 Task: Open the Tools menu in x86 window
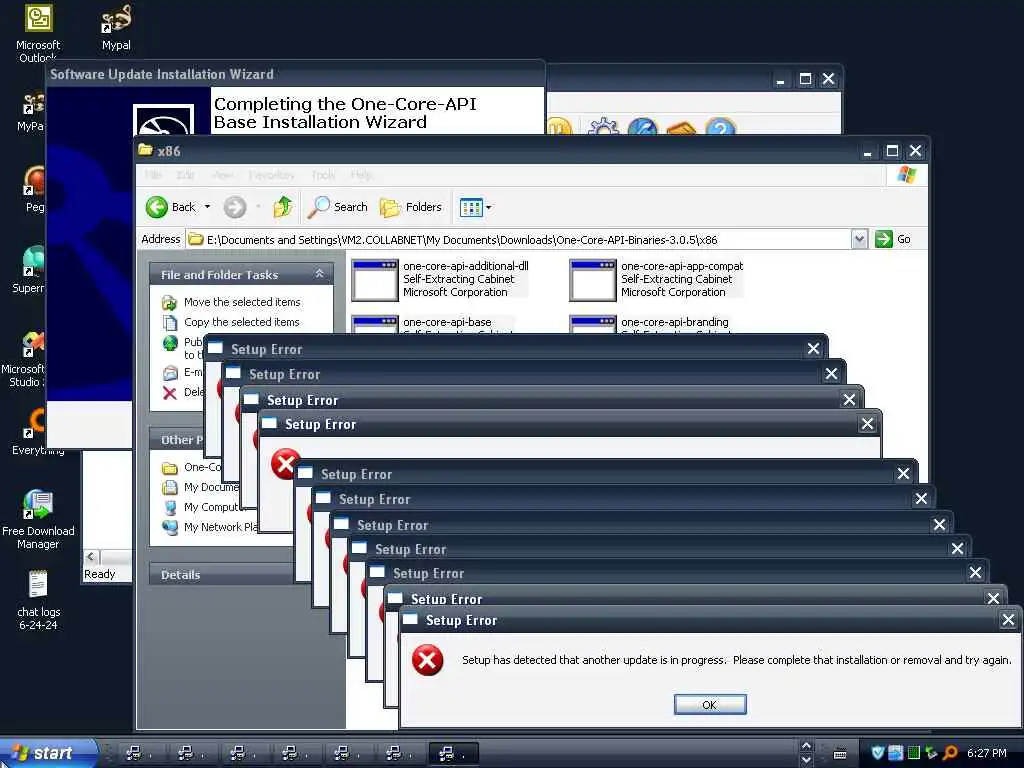click(323, 175)
